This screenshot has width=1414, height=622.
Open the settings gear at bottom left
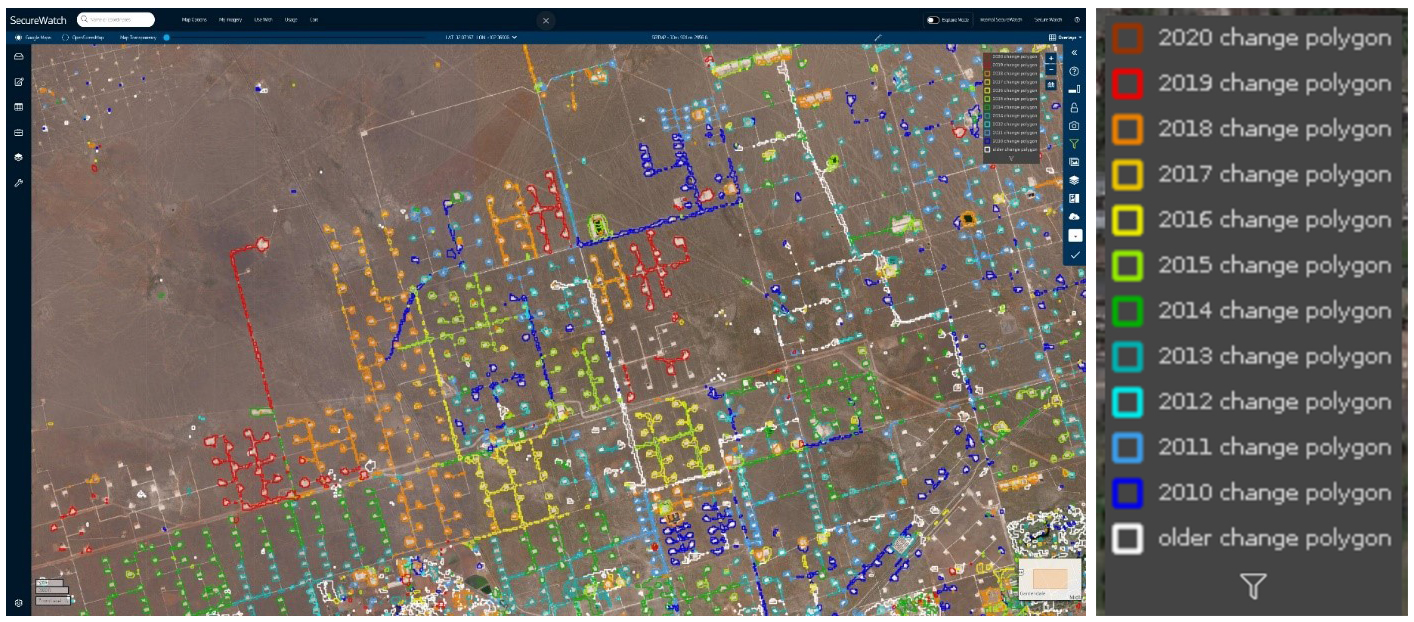[18, 603]
